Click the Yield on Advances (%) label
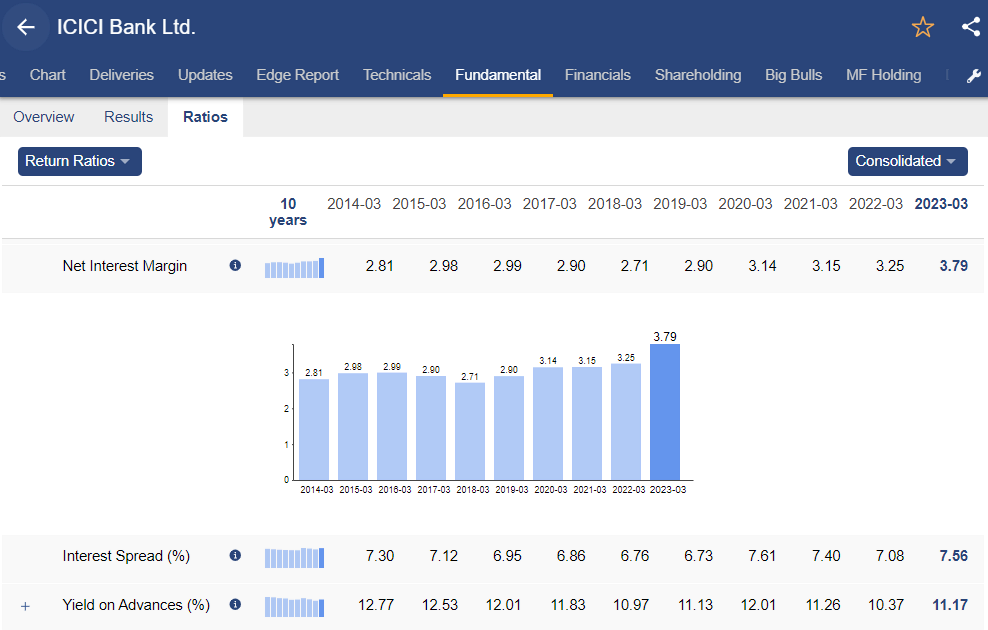Viewport: 988px width, 630px height. tap(136, 605)
